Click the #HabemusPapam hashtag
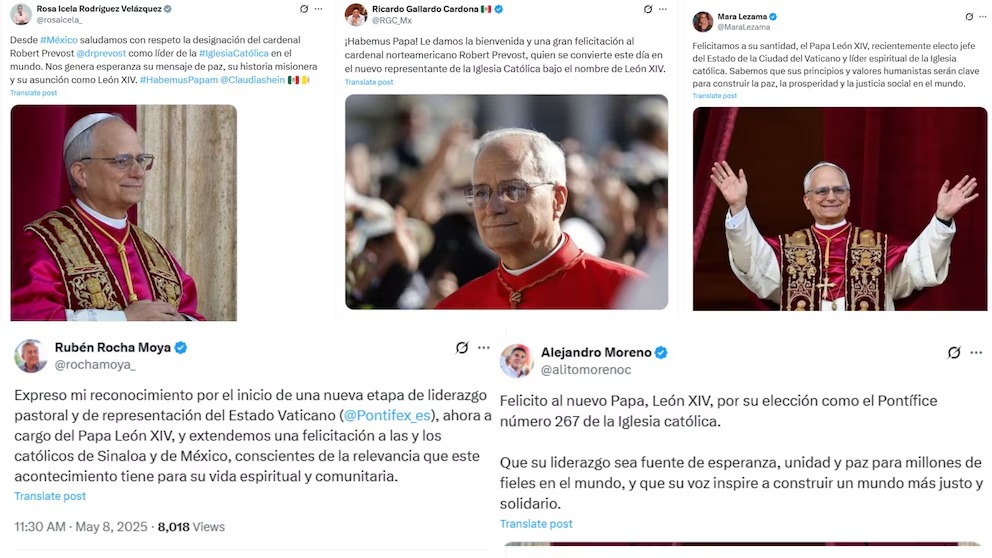Image resolution: width=992 pixels, height=558 pixels. (178, 80)
